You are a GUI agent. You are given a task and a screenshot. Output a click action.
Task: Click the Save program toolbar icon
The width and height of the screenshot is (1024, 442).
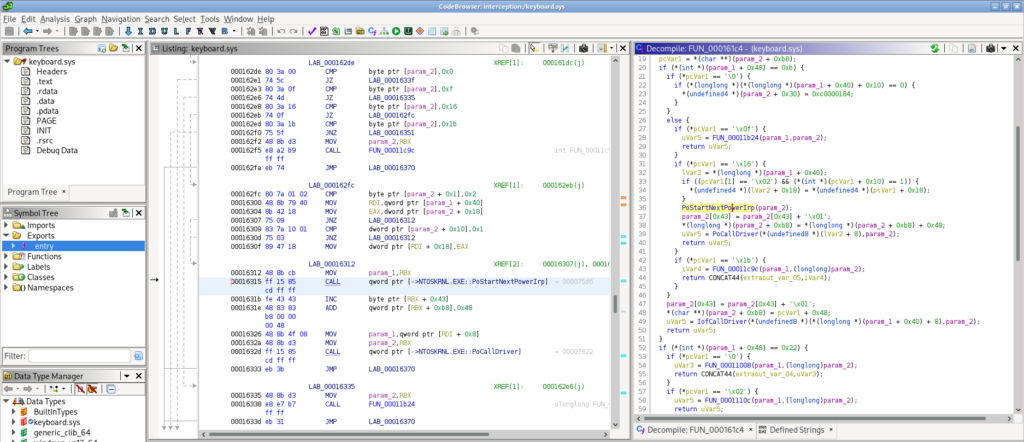9,31
